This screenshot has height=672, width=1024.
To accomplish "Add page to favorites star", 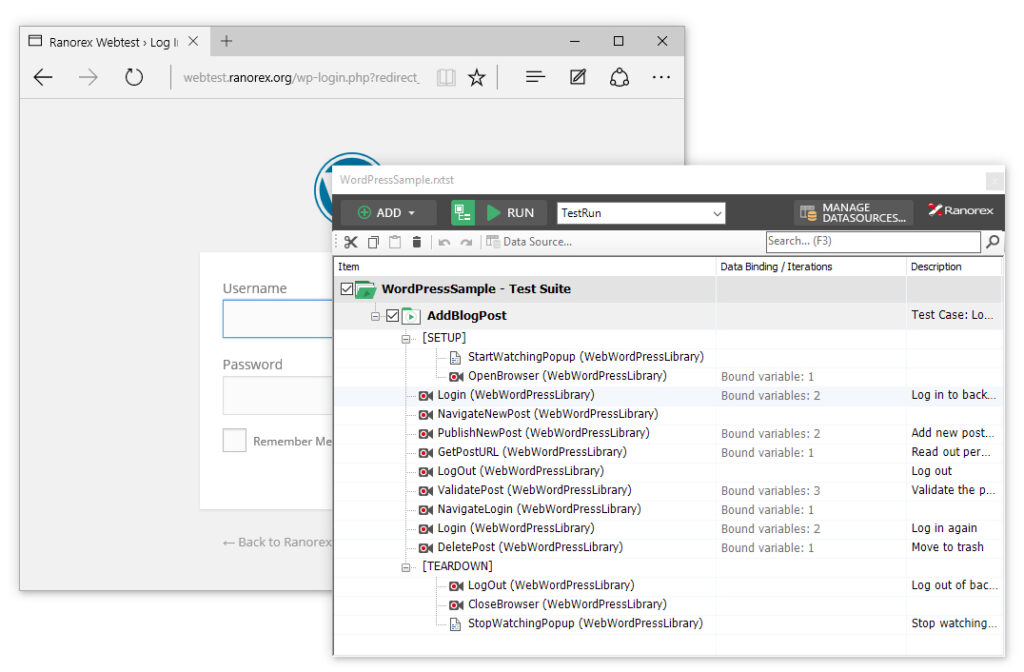I will pos(477,78).
